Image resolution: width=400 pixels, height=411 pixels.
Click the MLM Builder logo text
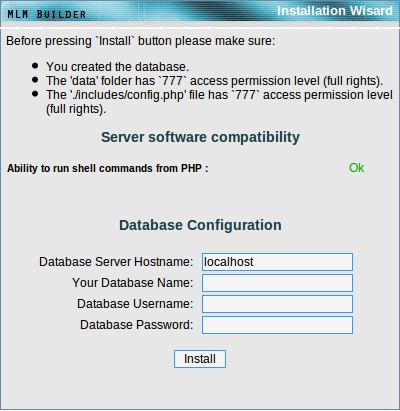click(x=47, y=14)
